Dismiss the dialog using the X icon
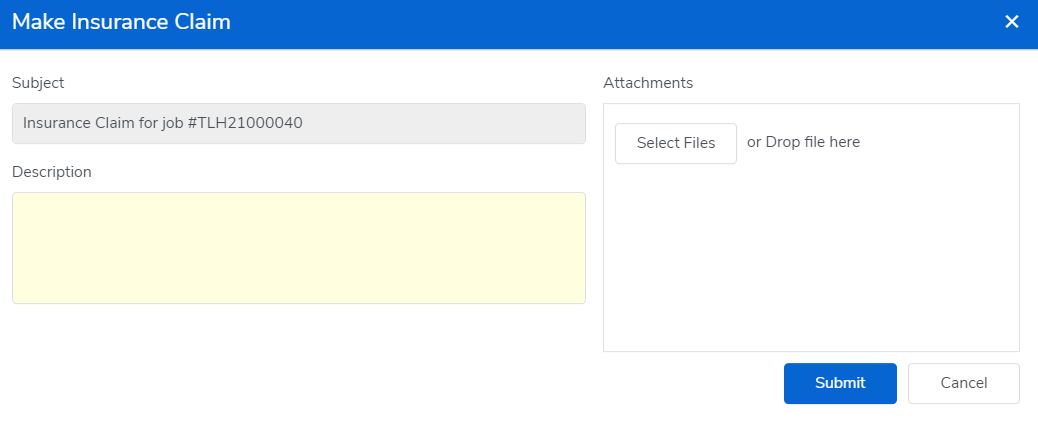The width and height of the screenshot is (1038, 422). point(1011,22)
